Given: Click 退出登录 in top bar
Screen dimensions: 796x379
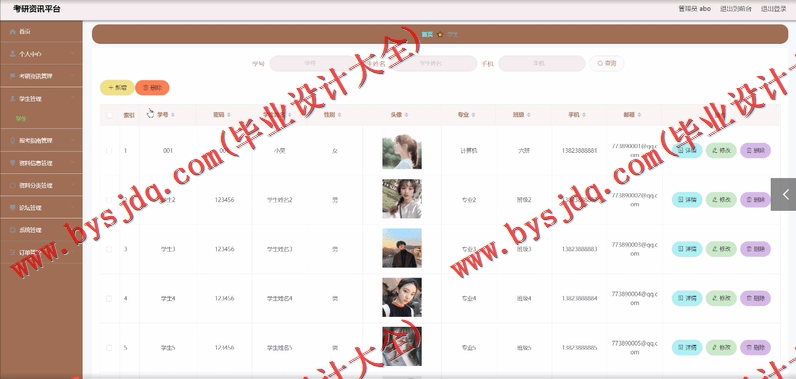Looking at the screenshot, I should pos(774,9).
